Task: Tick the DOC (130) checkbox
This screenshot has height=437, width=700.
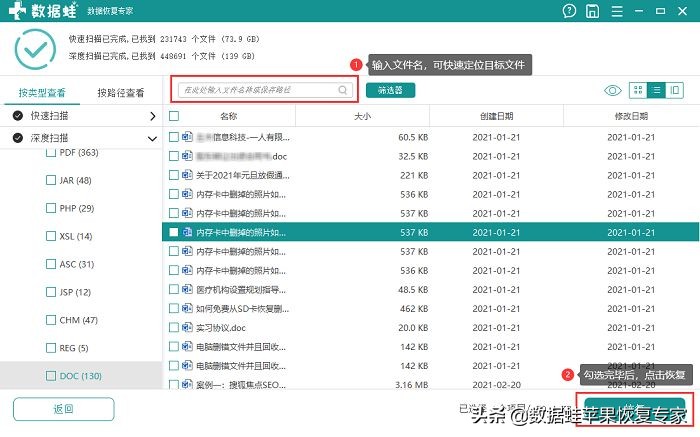Action: tap(51, 375)
